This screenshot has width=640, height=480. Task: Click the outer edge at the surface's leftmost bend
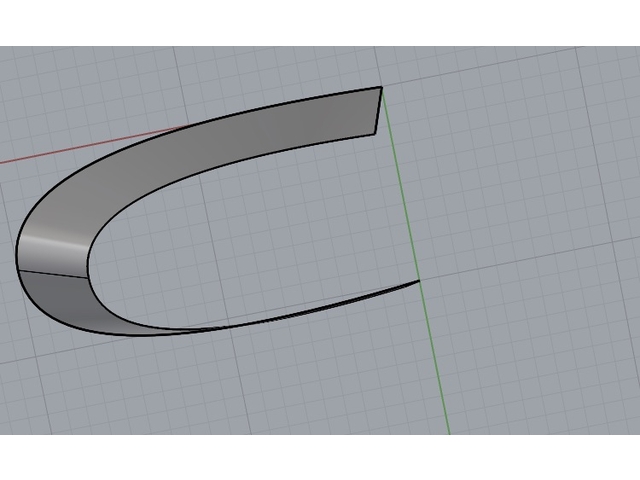click(18, 255)
